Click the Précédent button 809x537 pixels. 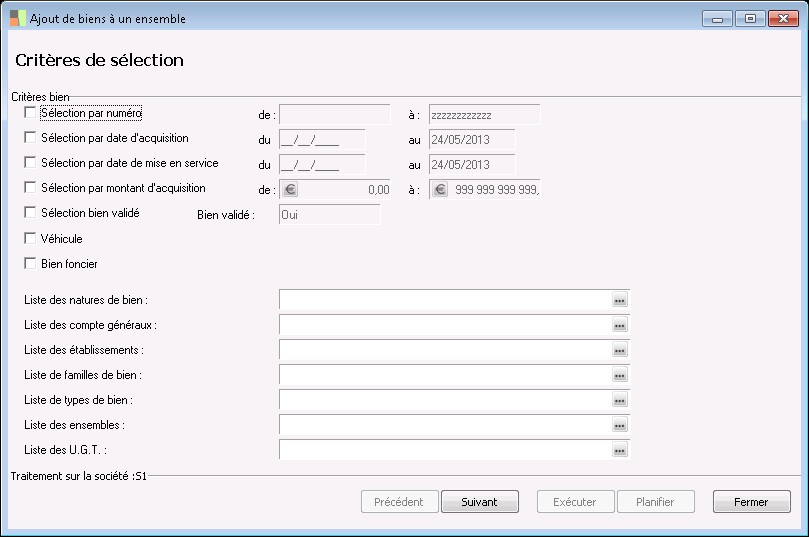(x=399, y=501)
